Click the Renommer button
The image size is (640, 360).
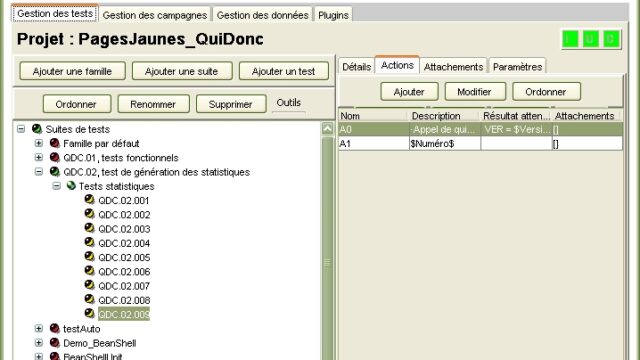(x=153, y=104)
